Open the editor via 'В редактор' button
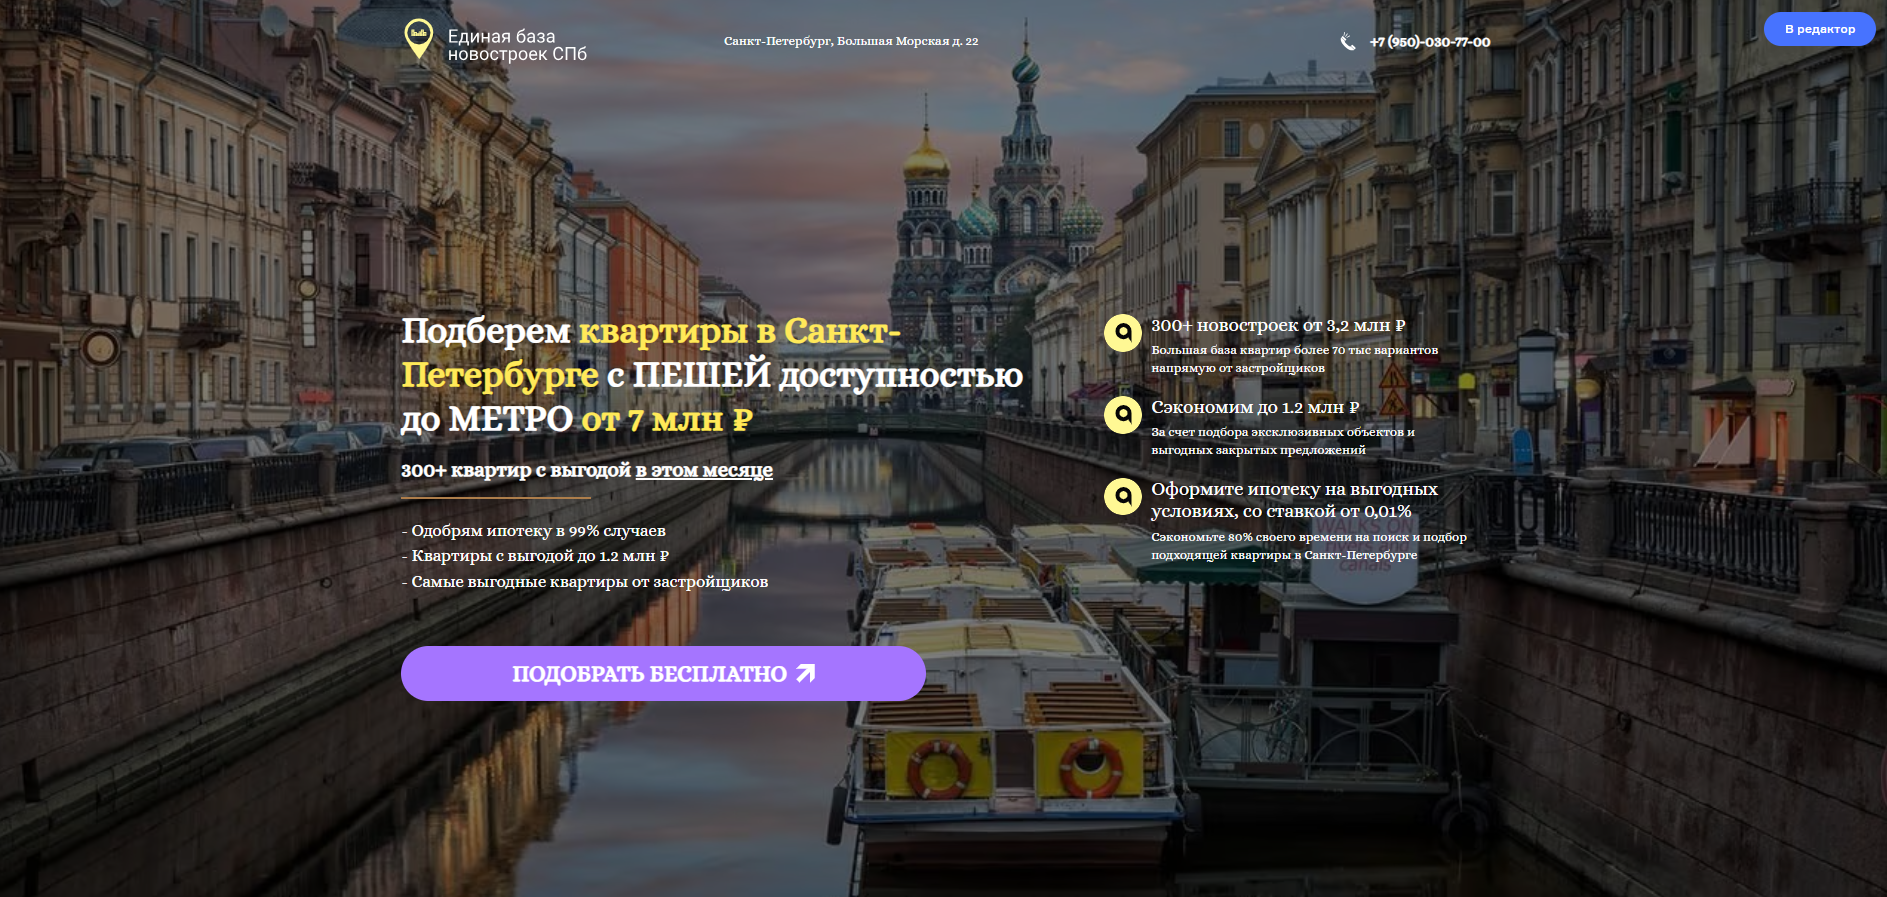 1819,29
